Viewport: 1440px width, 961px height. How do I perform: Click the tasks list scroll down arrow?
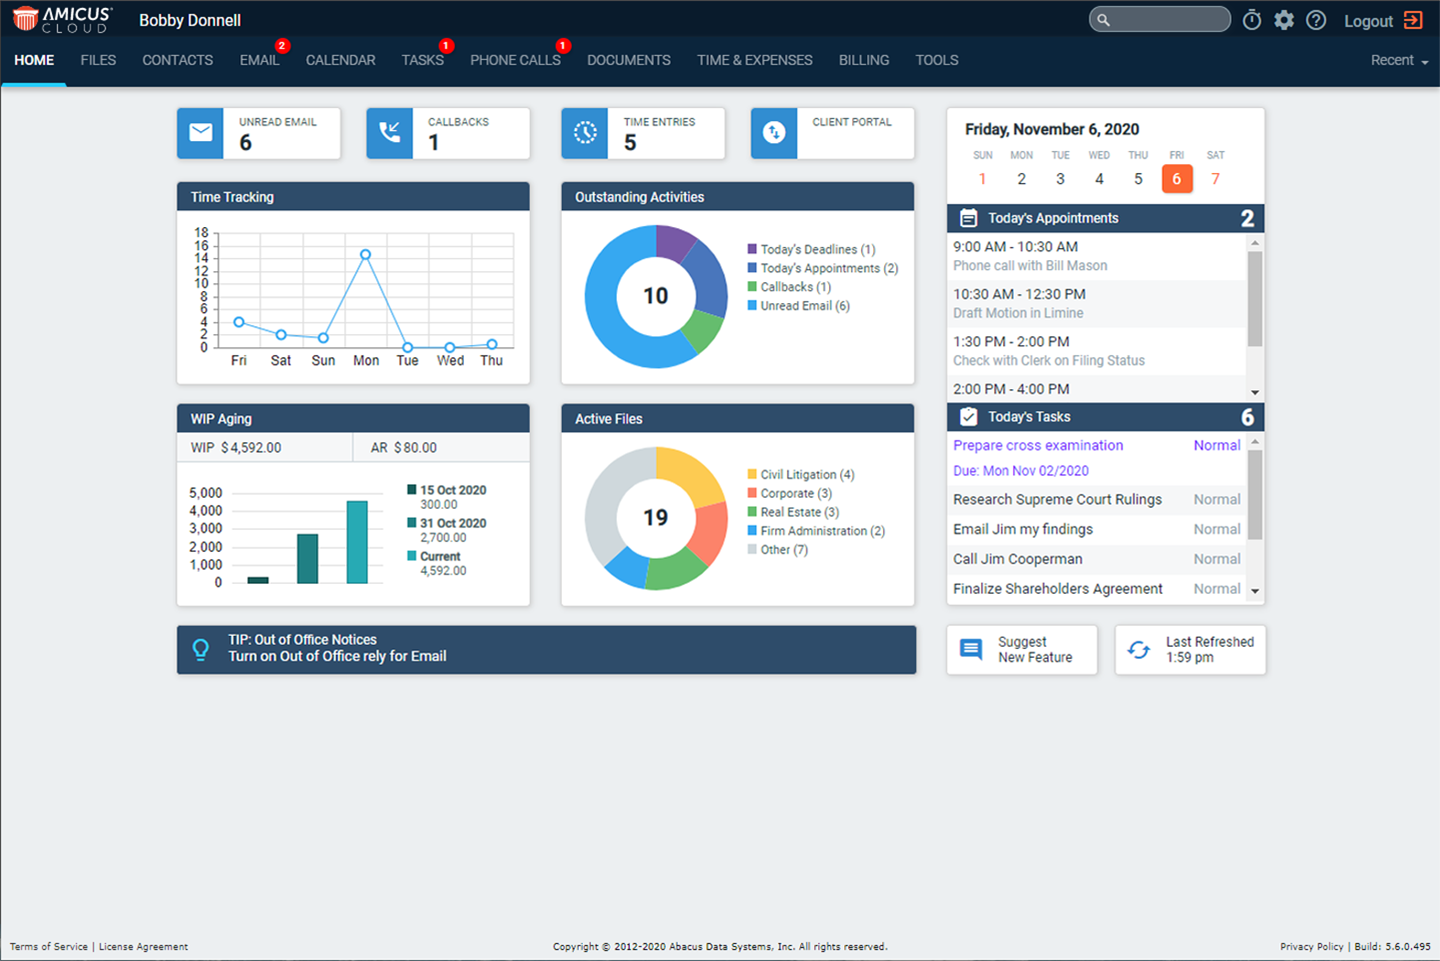(1255, 591)
